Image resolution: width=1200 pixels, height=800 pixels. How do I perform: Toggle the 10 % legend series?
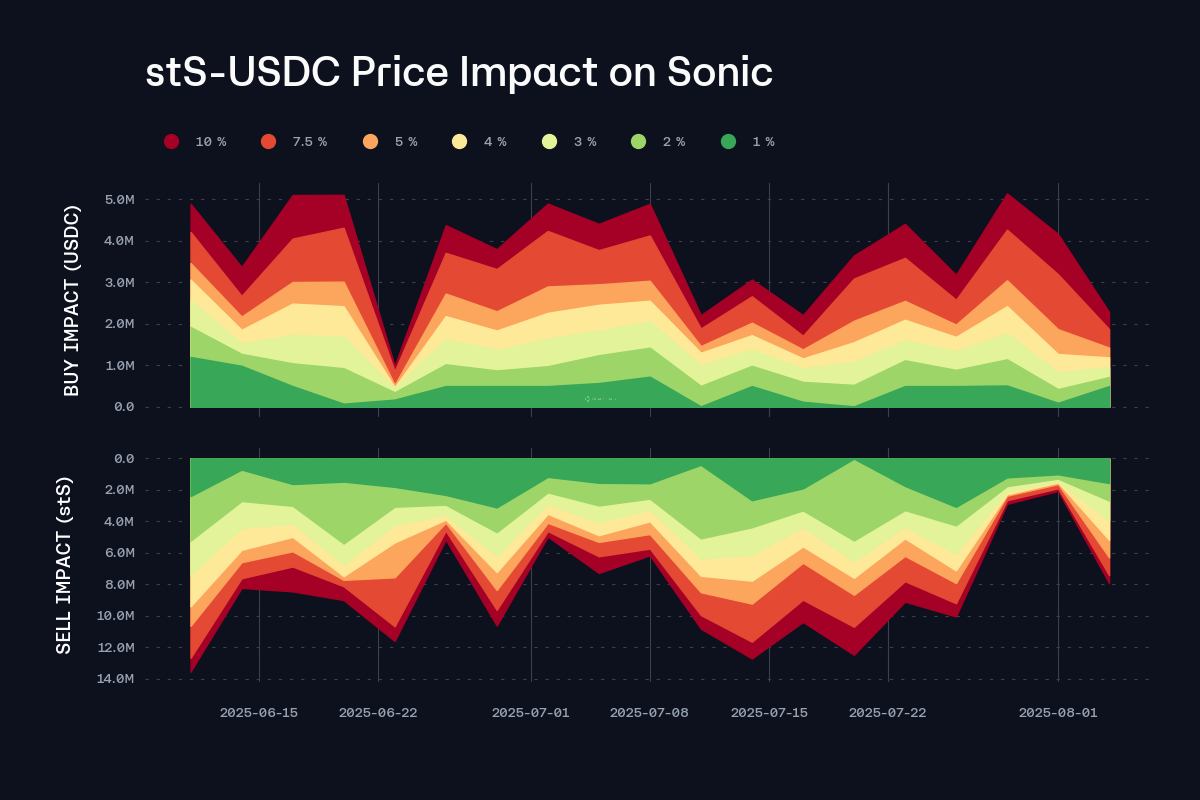[x=172, y=142]
